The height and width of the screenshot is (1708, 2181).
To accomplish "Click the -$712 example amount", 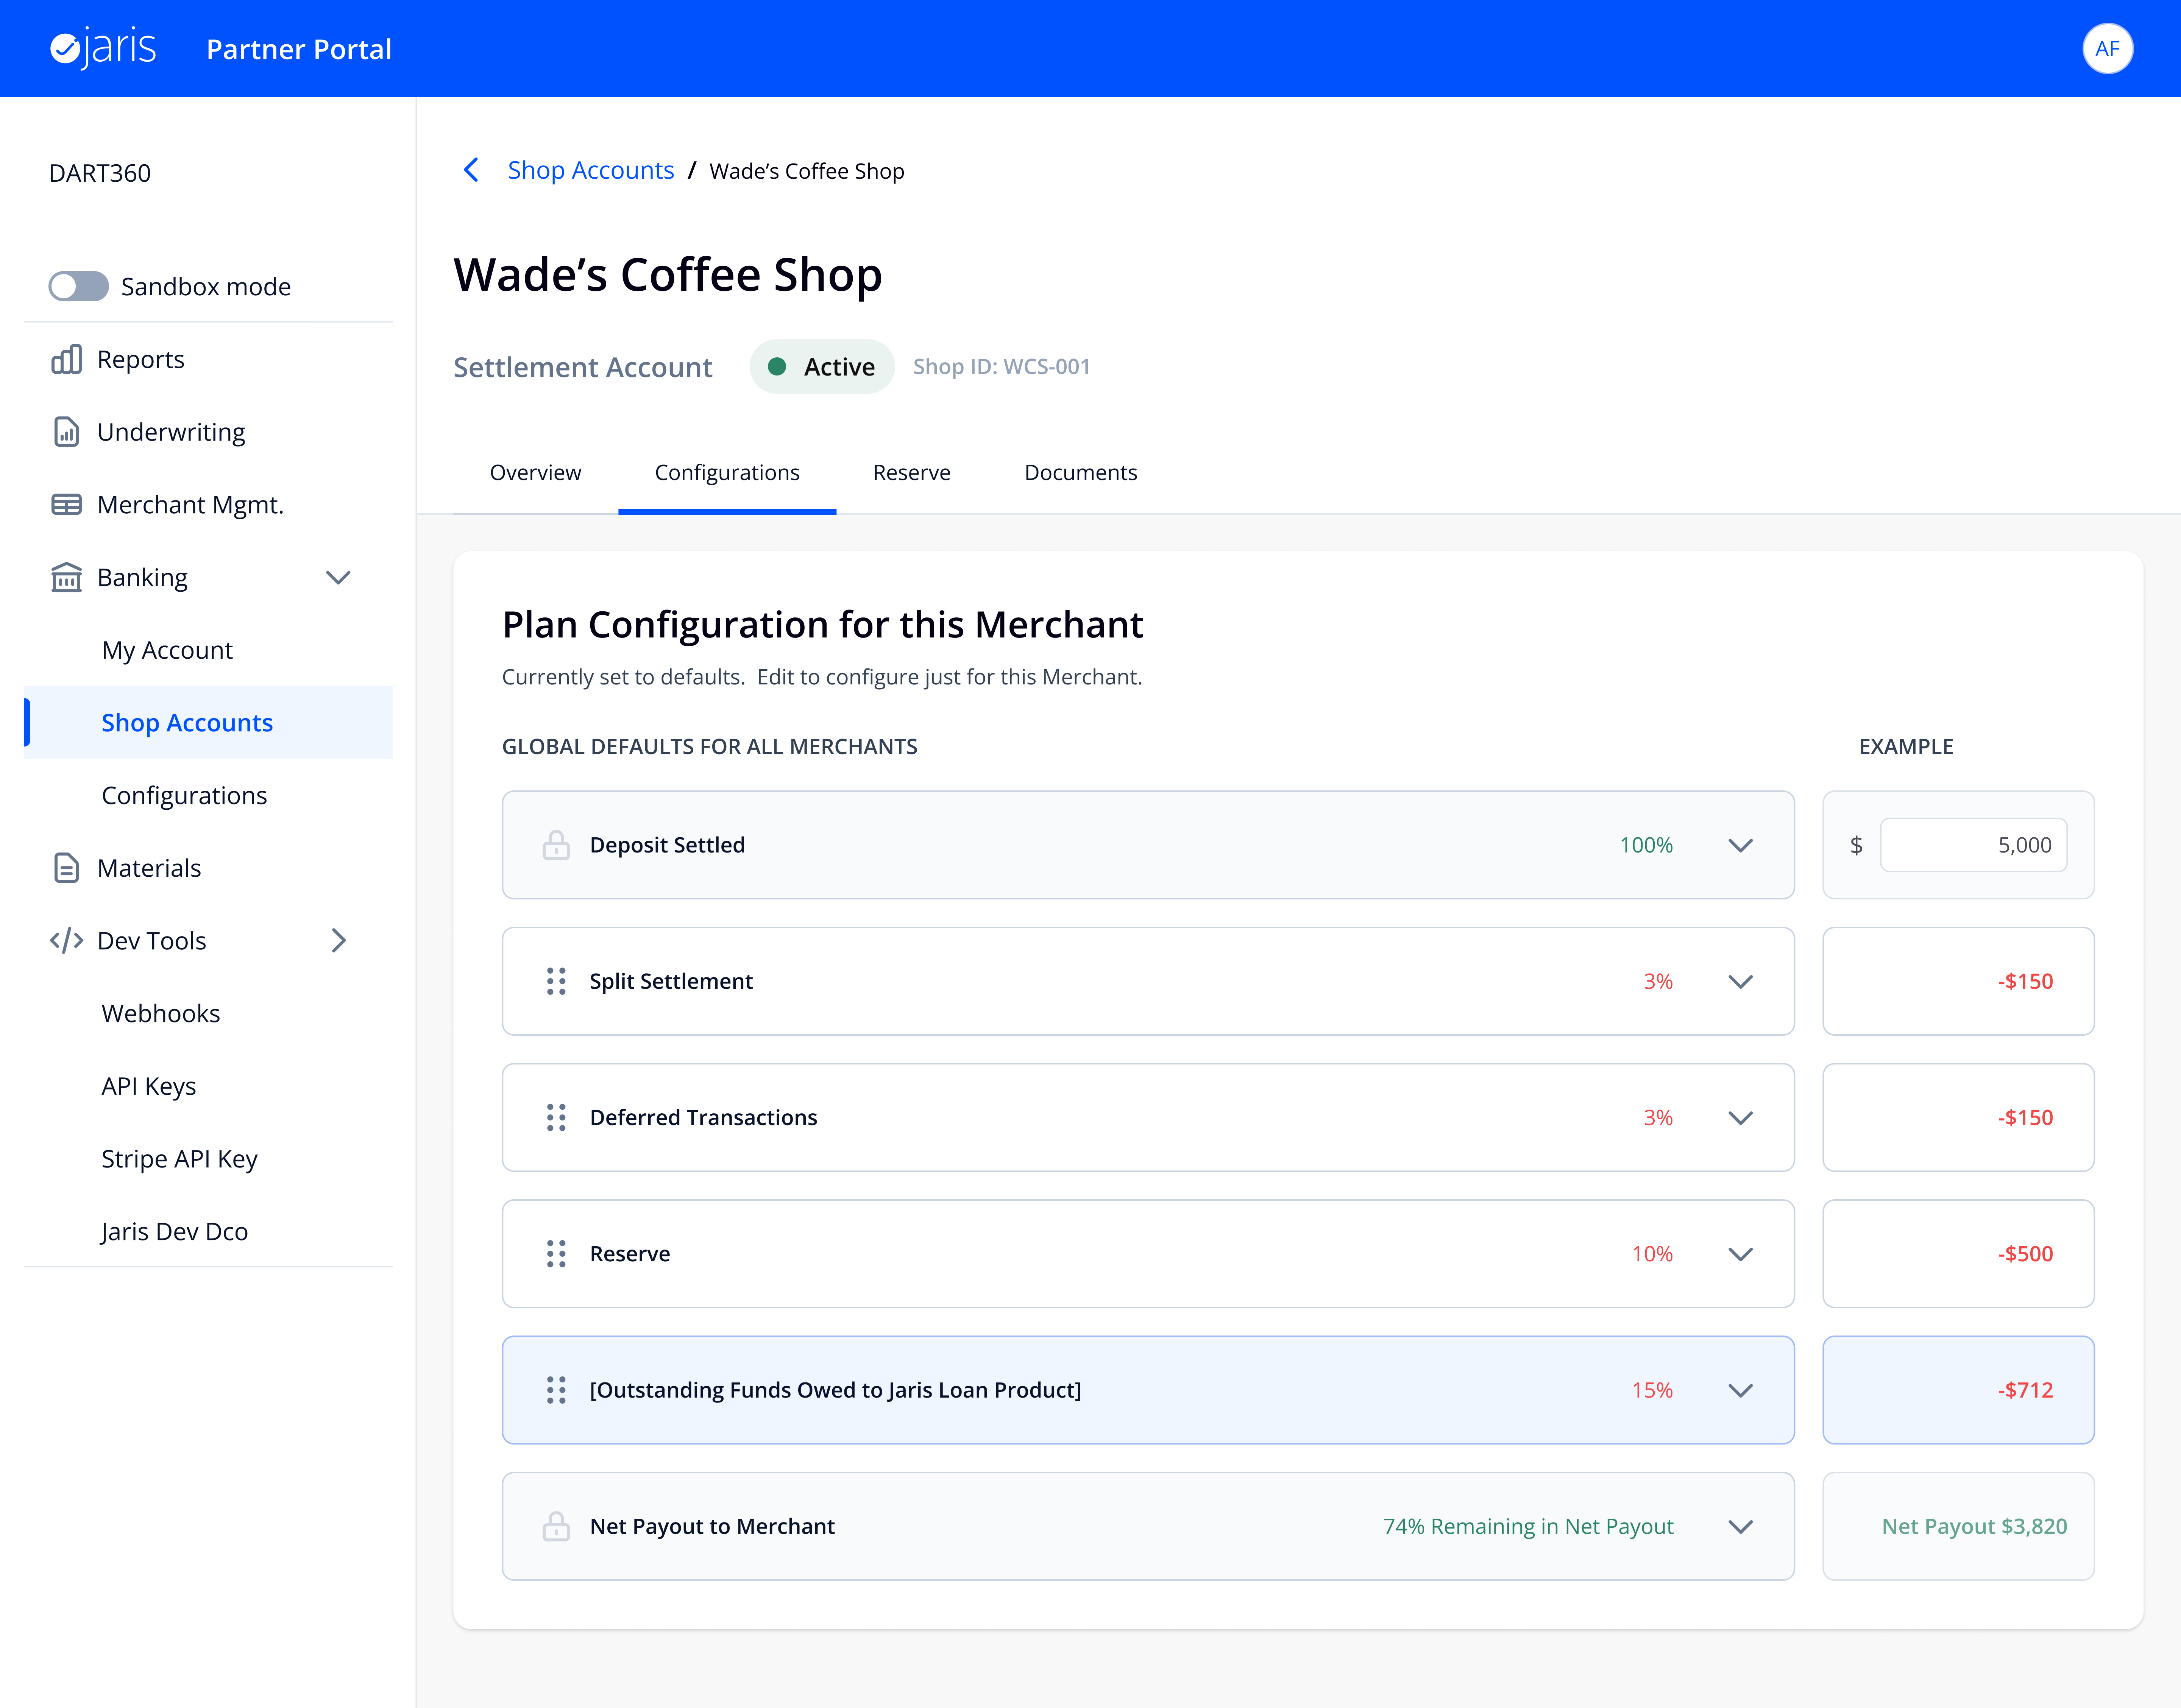I will [x=2025, y=1390].
